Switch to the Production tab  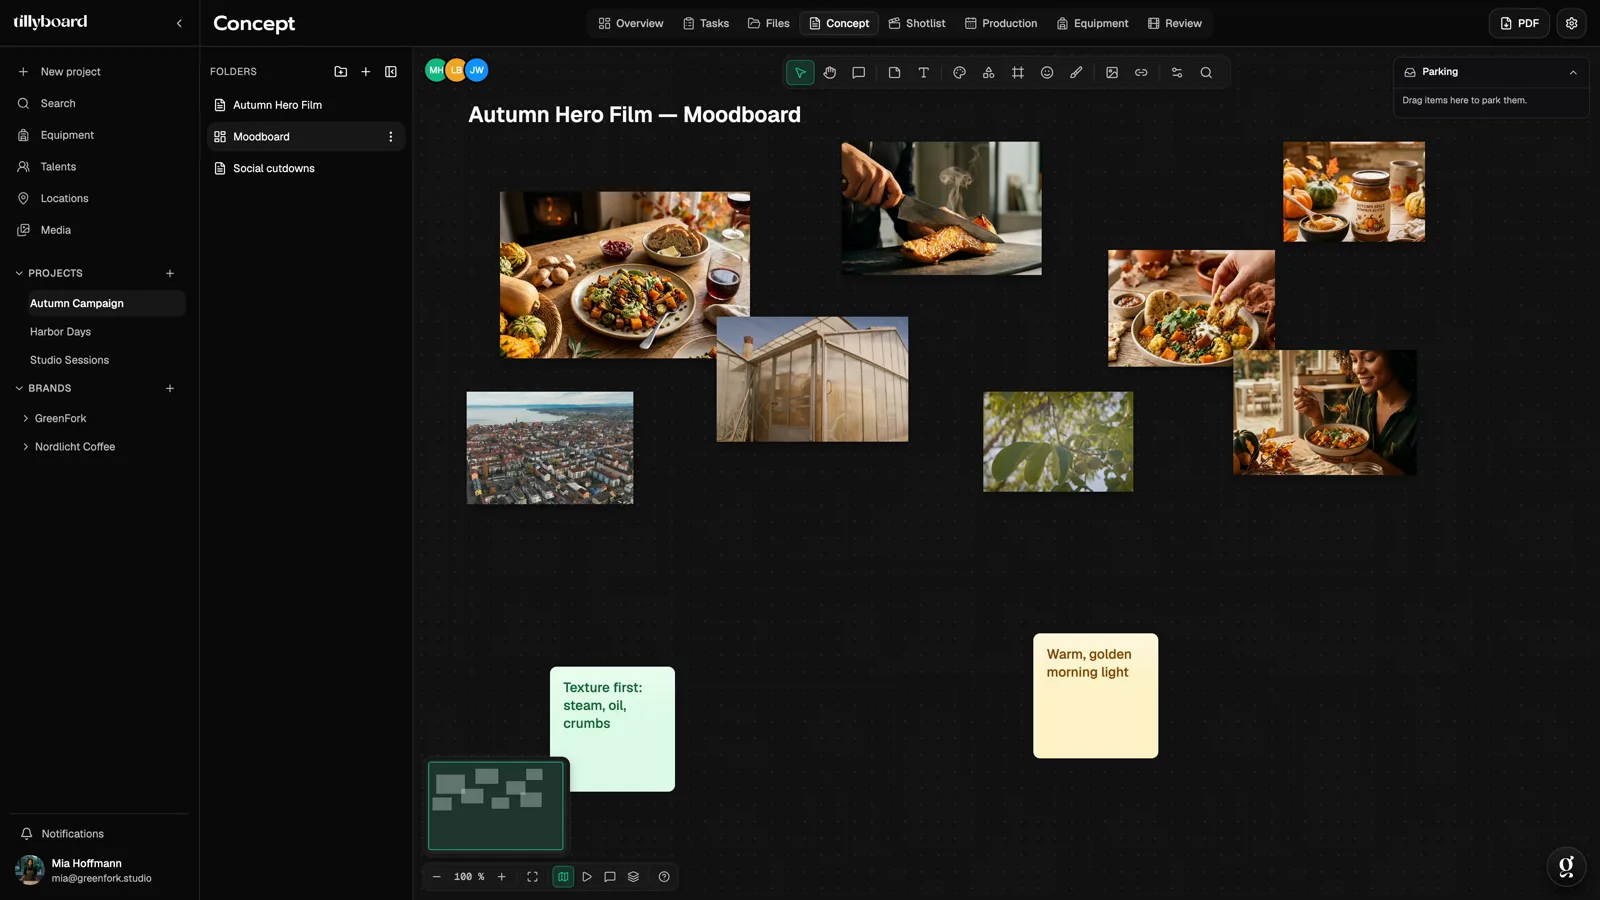pyautogui.click(x=1001, y=23)
